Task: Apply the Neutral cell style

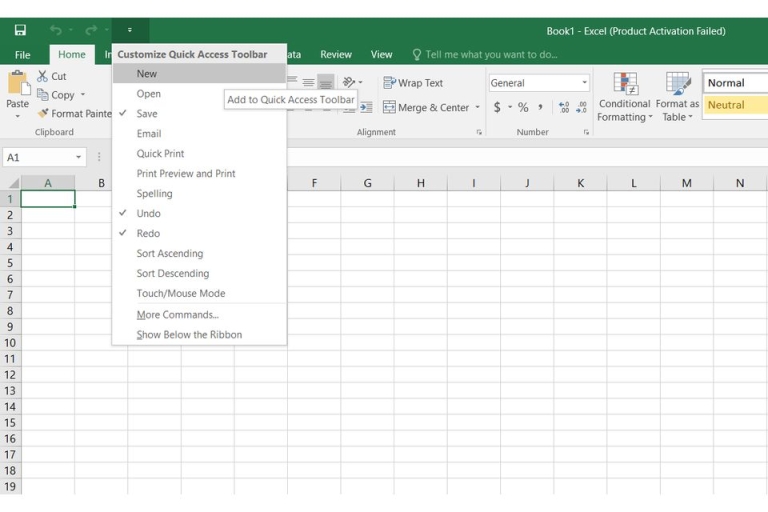Action: pos(735,105)
